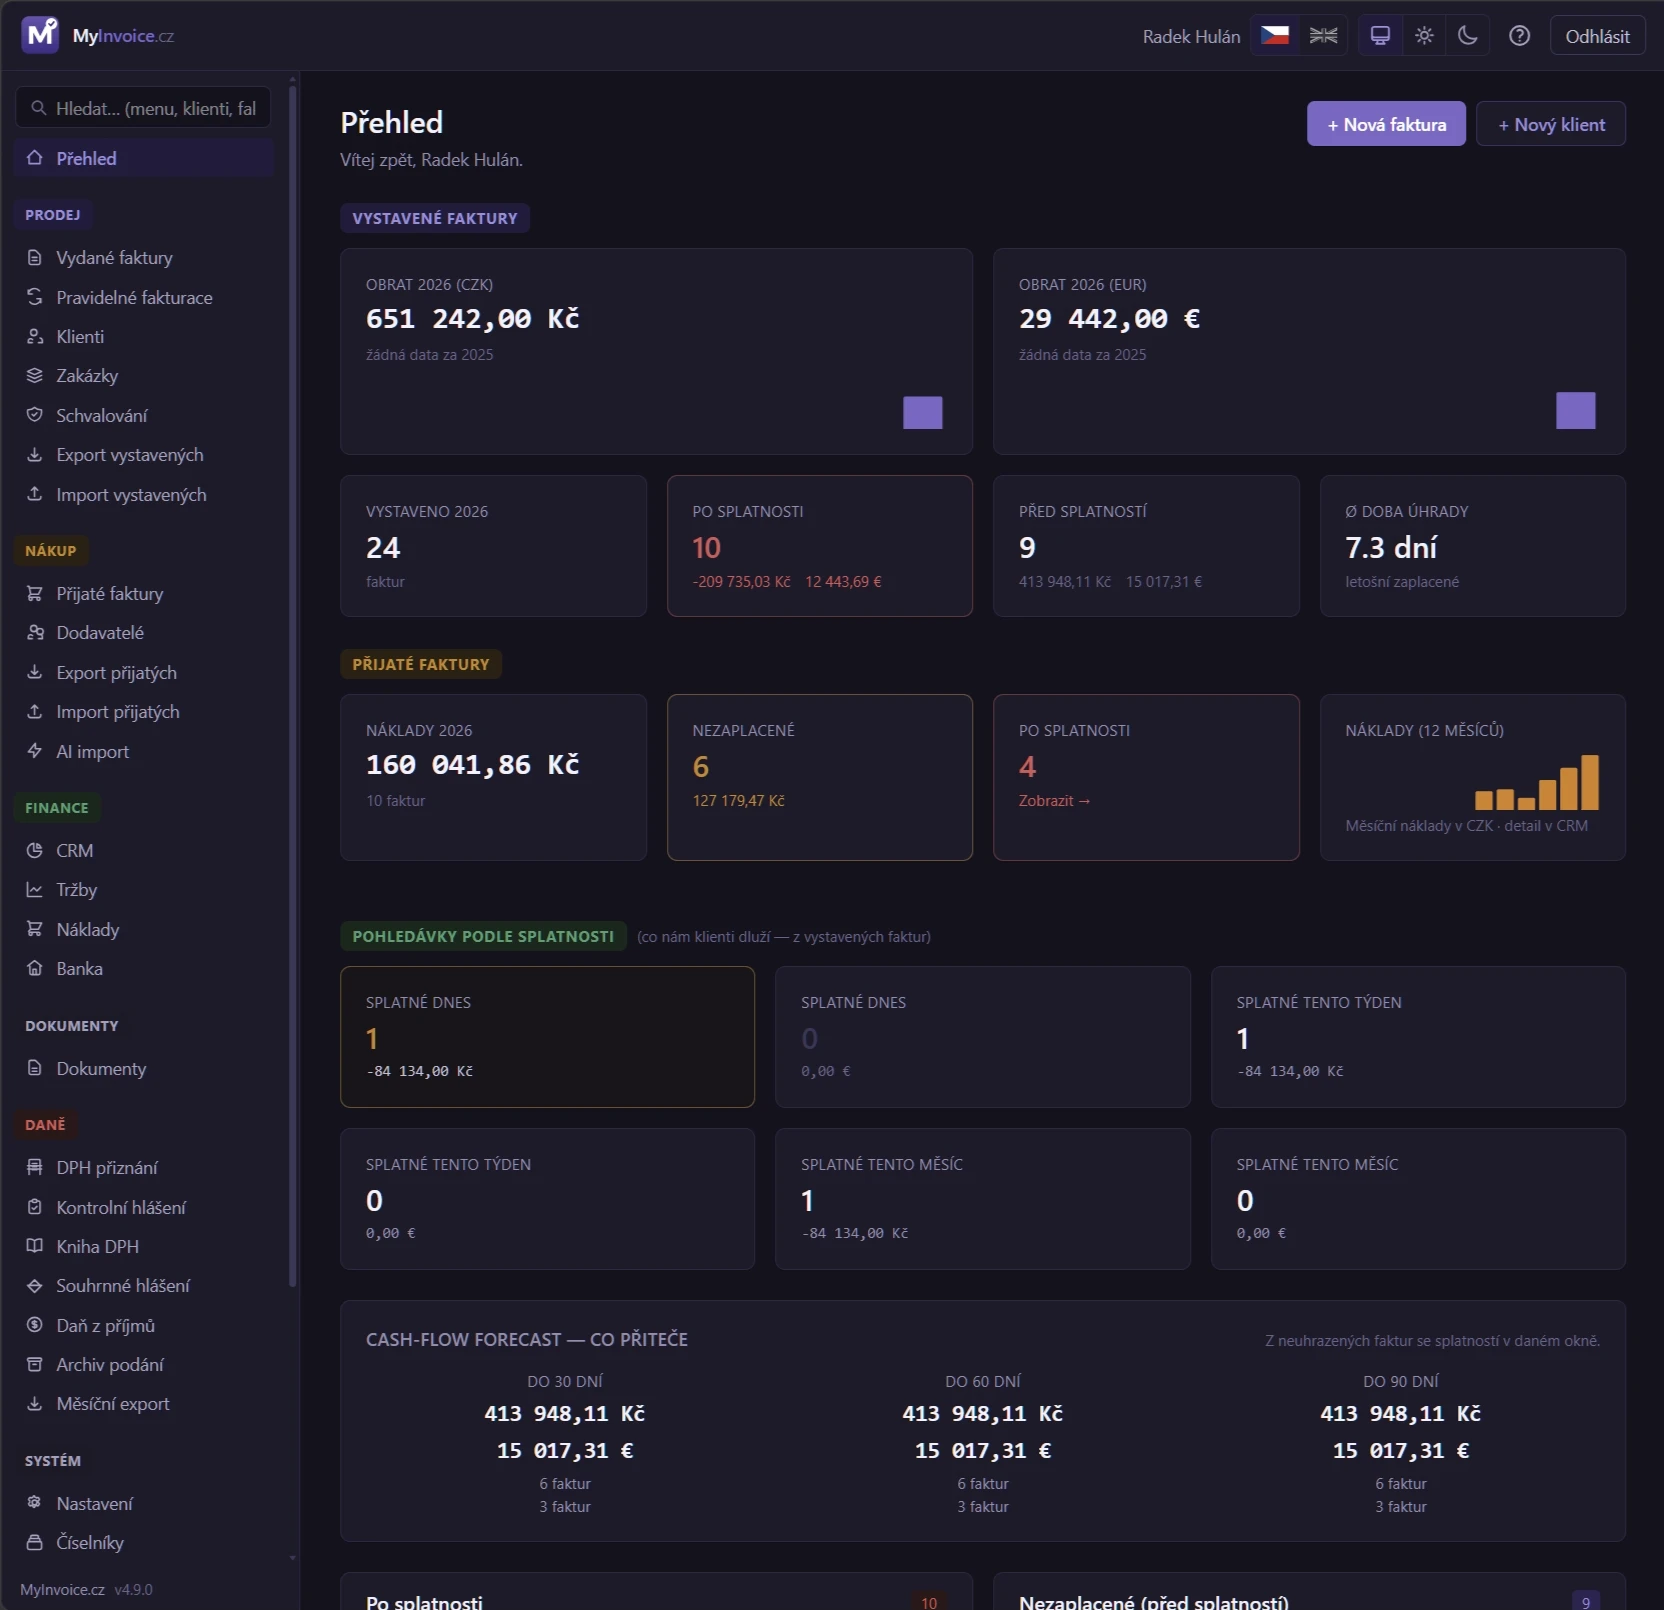Click the 'DO 30 DNÍ' forecast amount
This screenshot has width=1664, height=1610.
tap(565, 1414)
